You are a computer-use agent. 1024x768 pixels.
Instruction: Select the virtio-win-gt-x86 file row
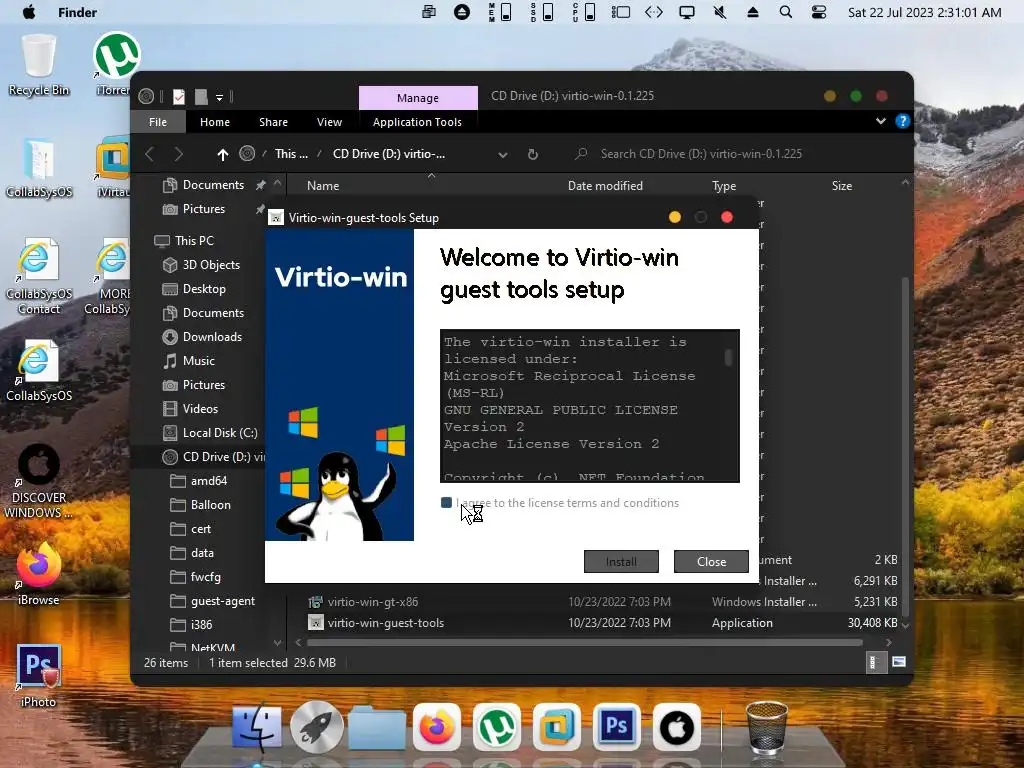tap(603, 602)
